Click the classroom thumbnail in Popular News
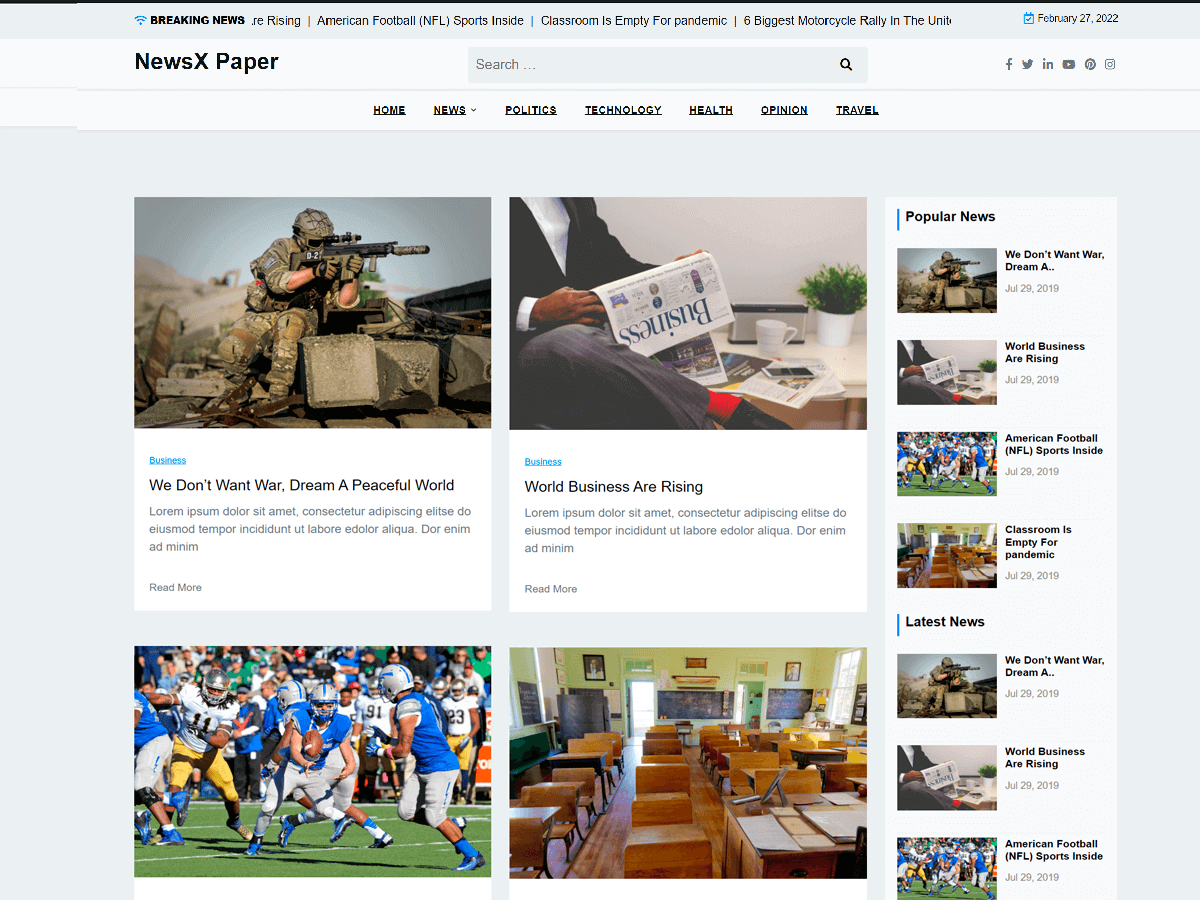The height and width of the screenshot is (900, 1200). [x=946, y=555]
